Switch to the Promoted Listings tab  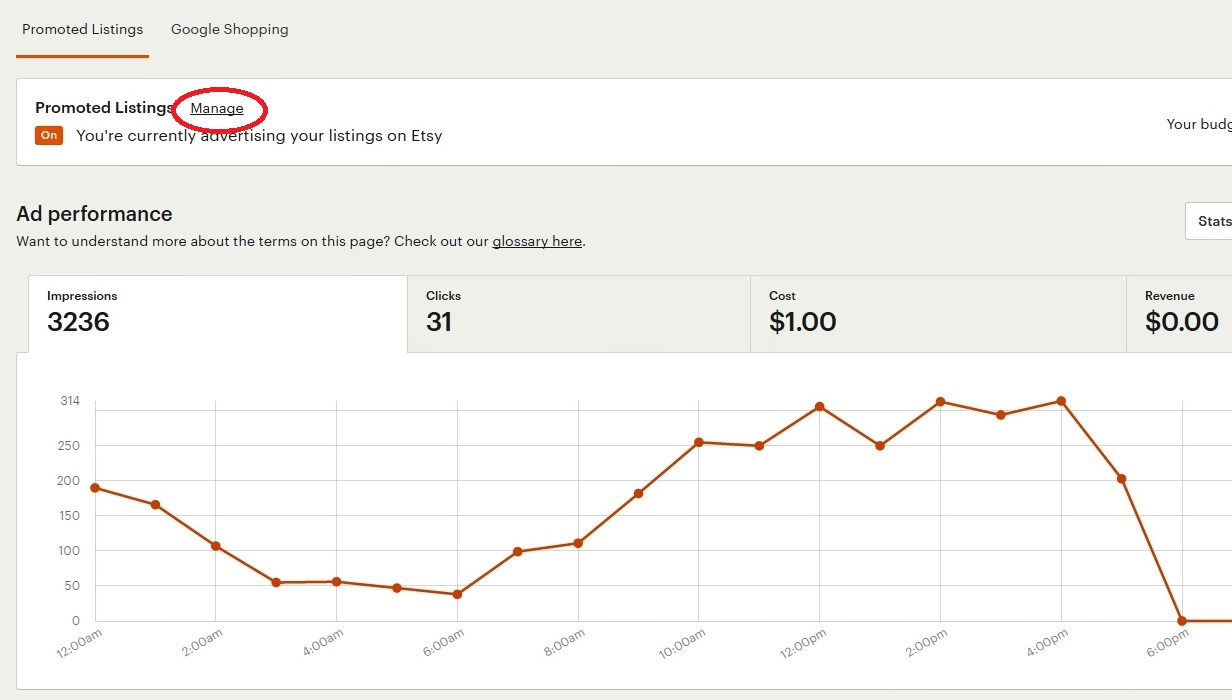(82, 30)
